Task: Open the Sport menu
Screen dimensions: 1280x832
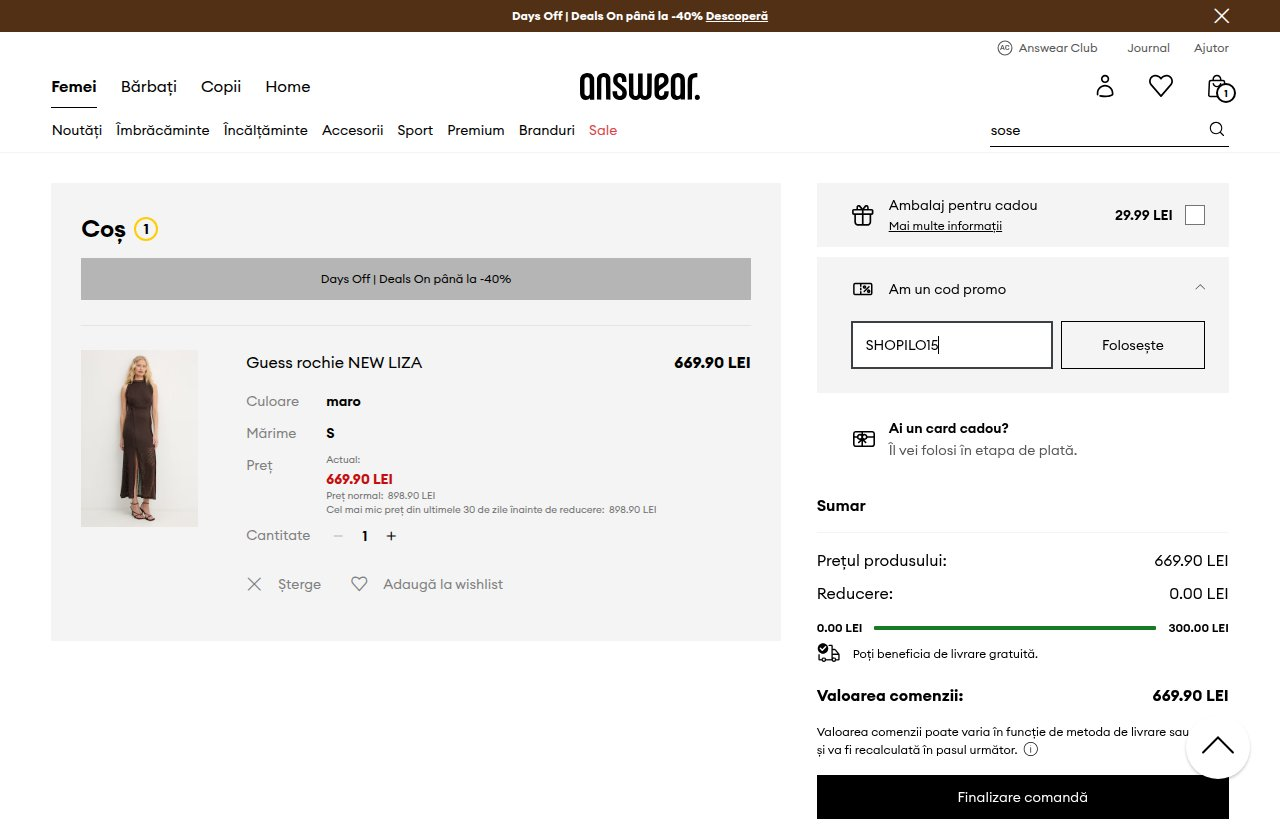Action: pyautogui.click(x=415, y=130)
